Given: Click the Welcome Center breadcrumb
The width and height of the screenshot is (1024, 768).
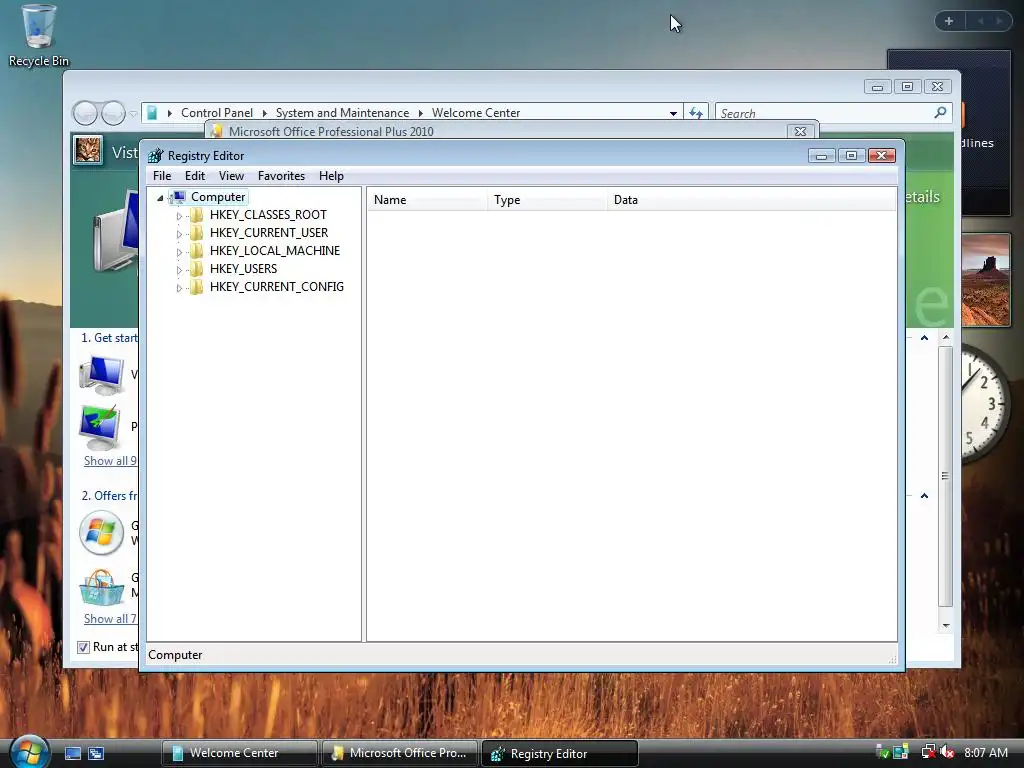Looking at the screenshot, I should tap(476, 113).
